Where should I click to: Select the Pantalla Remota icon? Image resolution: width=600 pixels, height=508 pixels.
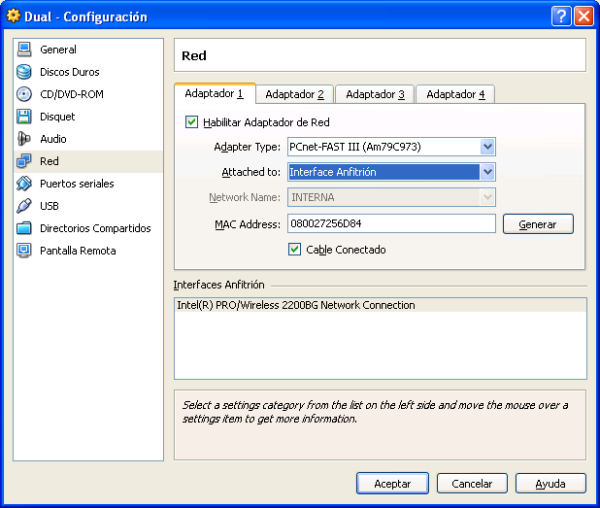pos(24,251)
